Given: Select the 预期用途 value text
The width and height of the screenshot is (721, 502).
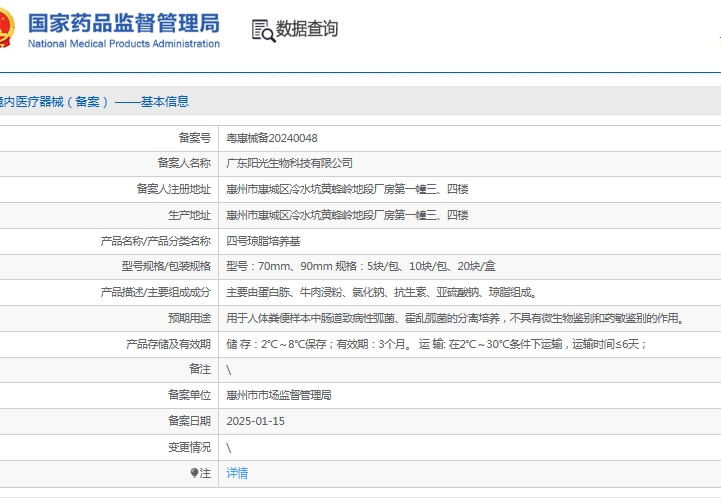Looking at the screenshot, I should point(456,318).
